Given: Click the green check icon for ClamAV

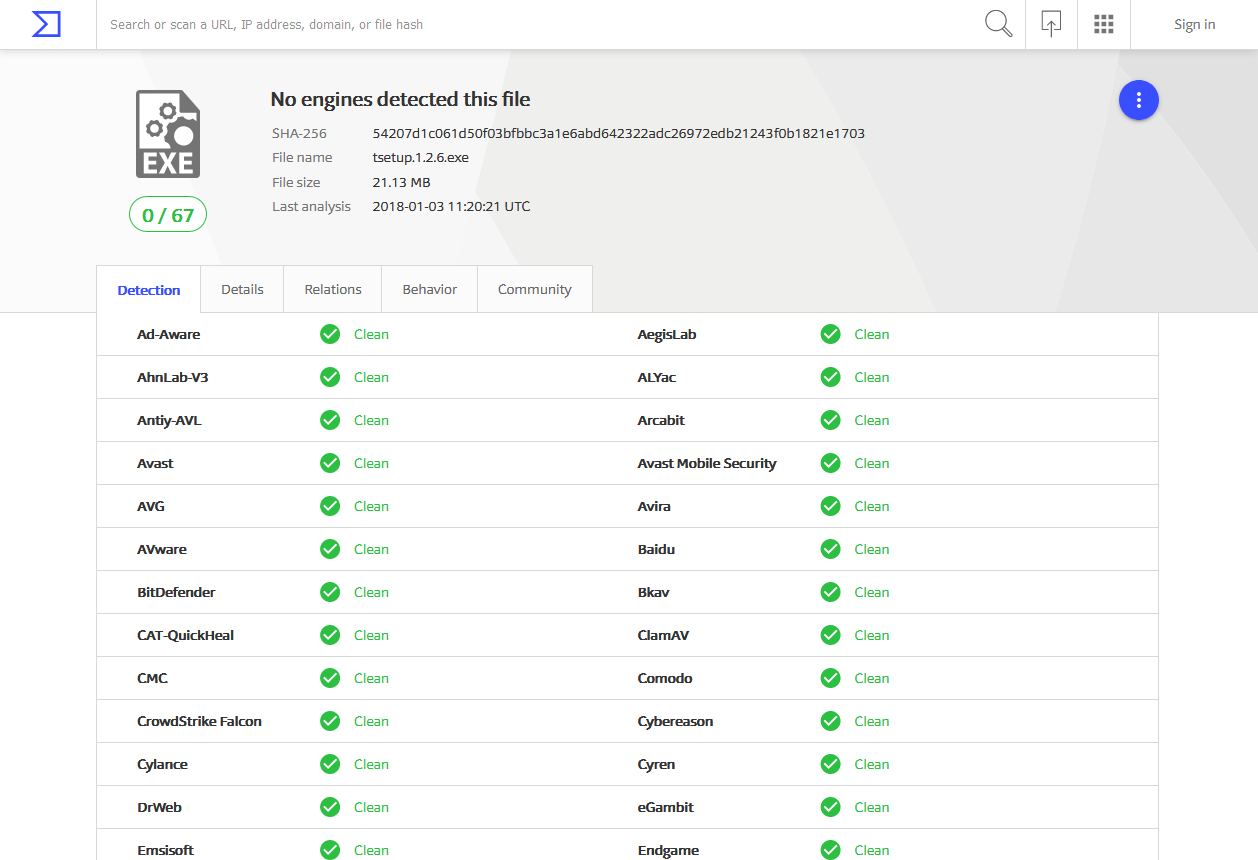Looking at the screenshot, I should [x=830, y=635].
